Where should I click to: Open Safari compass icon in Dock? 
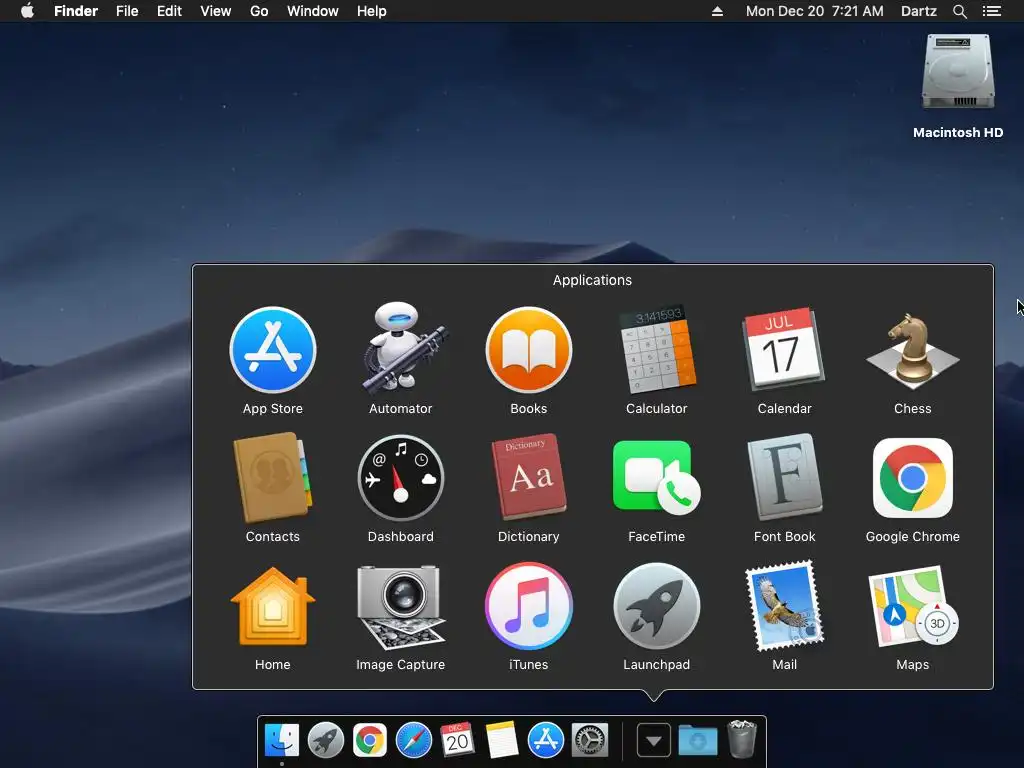[x=413, y=741]
